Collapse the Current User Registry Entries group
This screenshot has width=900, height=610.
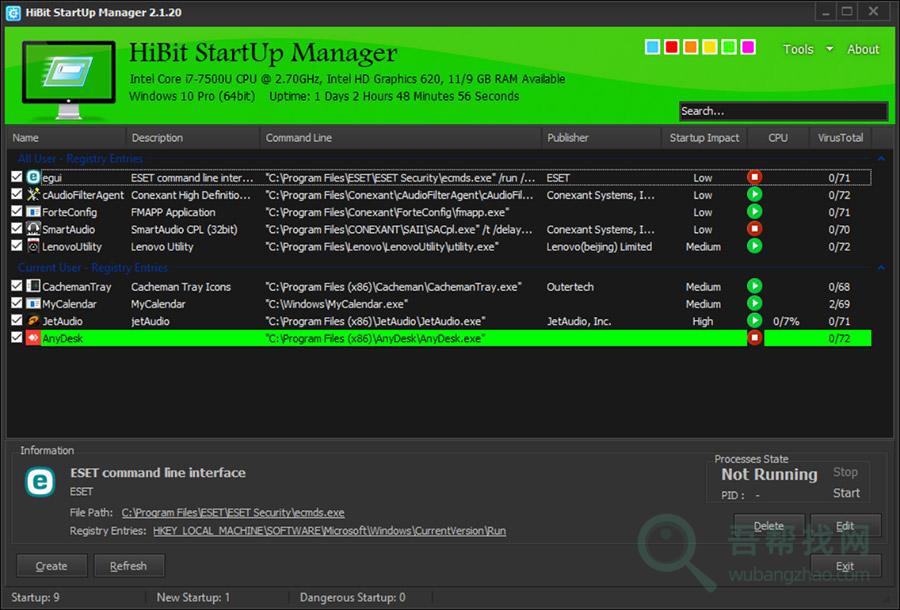[x=880, y=268]
